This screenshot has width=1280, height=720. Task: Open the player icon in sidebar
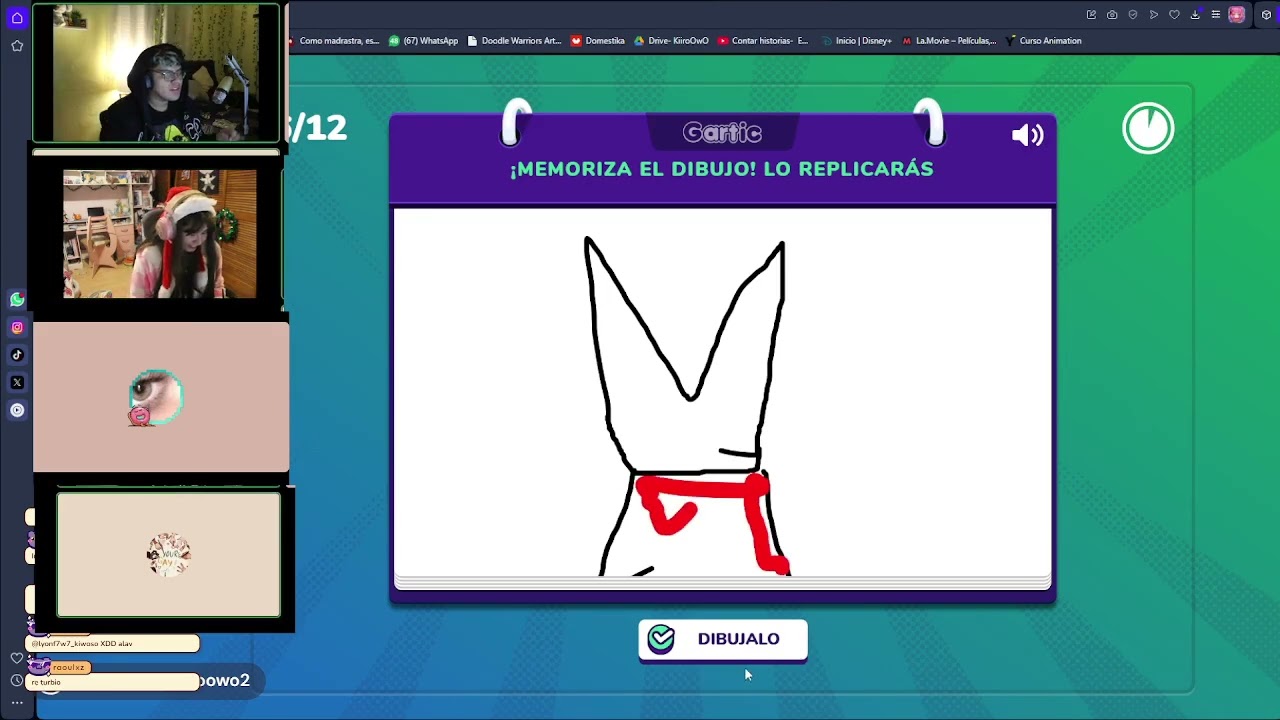click(17, 410)
